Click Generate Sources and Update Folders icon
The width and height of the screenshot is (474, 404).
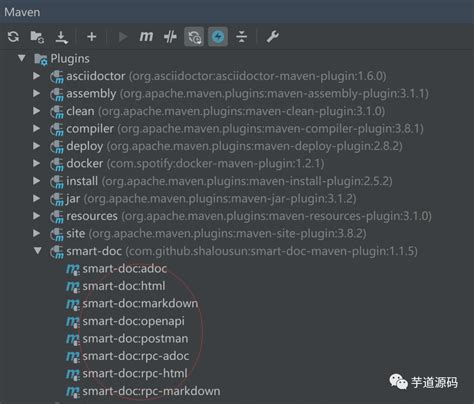[x=37, y=37]
